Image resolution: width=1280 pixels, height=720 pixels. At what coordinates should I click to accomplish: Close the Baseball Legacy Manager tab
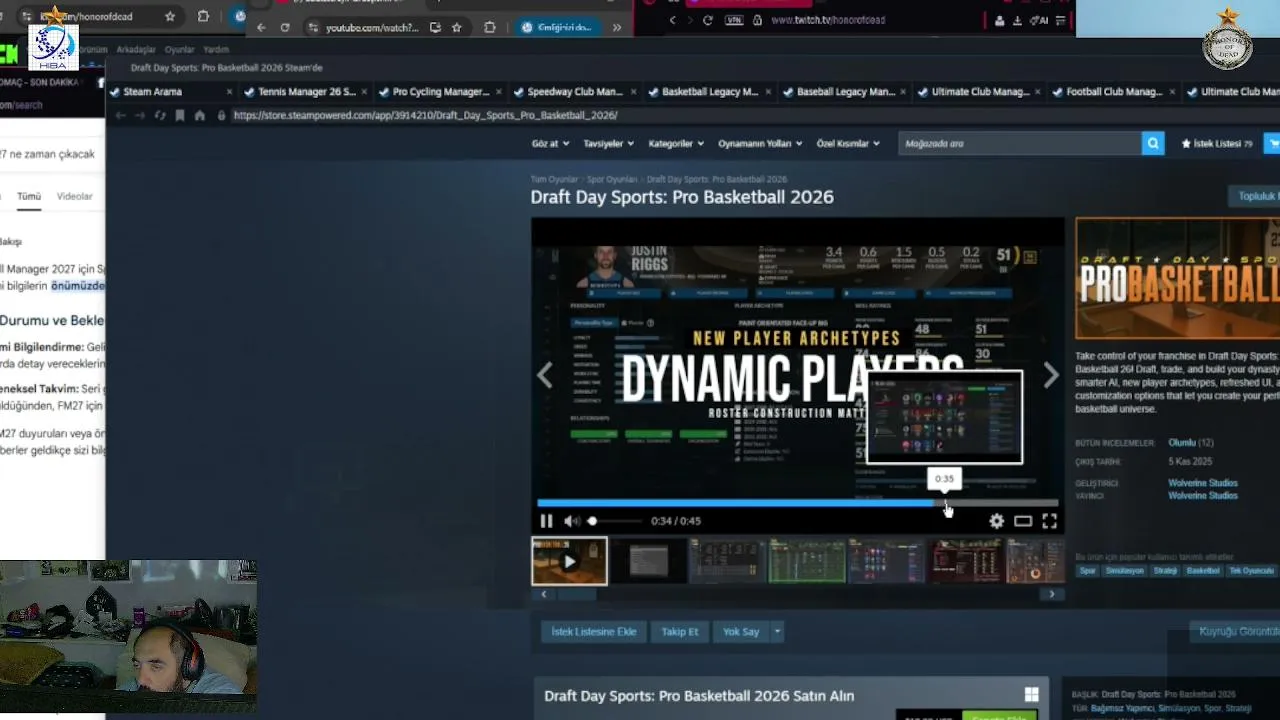tap(902, 92)
